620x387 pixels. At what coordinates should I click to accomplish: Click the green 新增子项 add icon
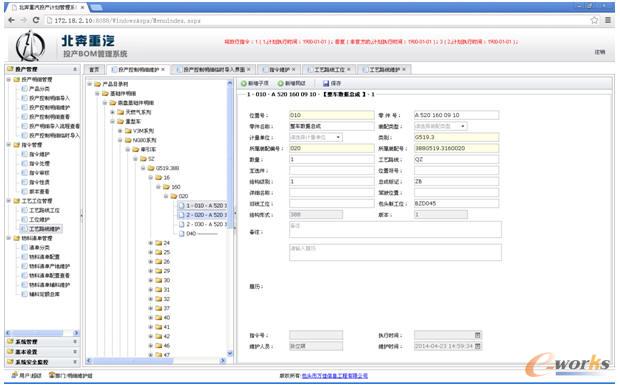244,83
